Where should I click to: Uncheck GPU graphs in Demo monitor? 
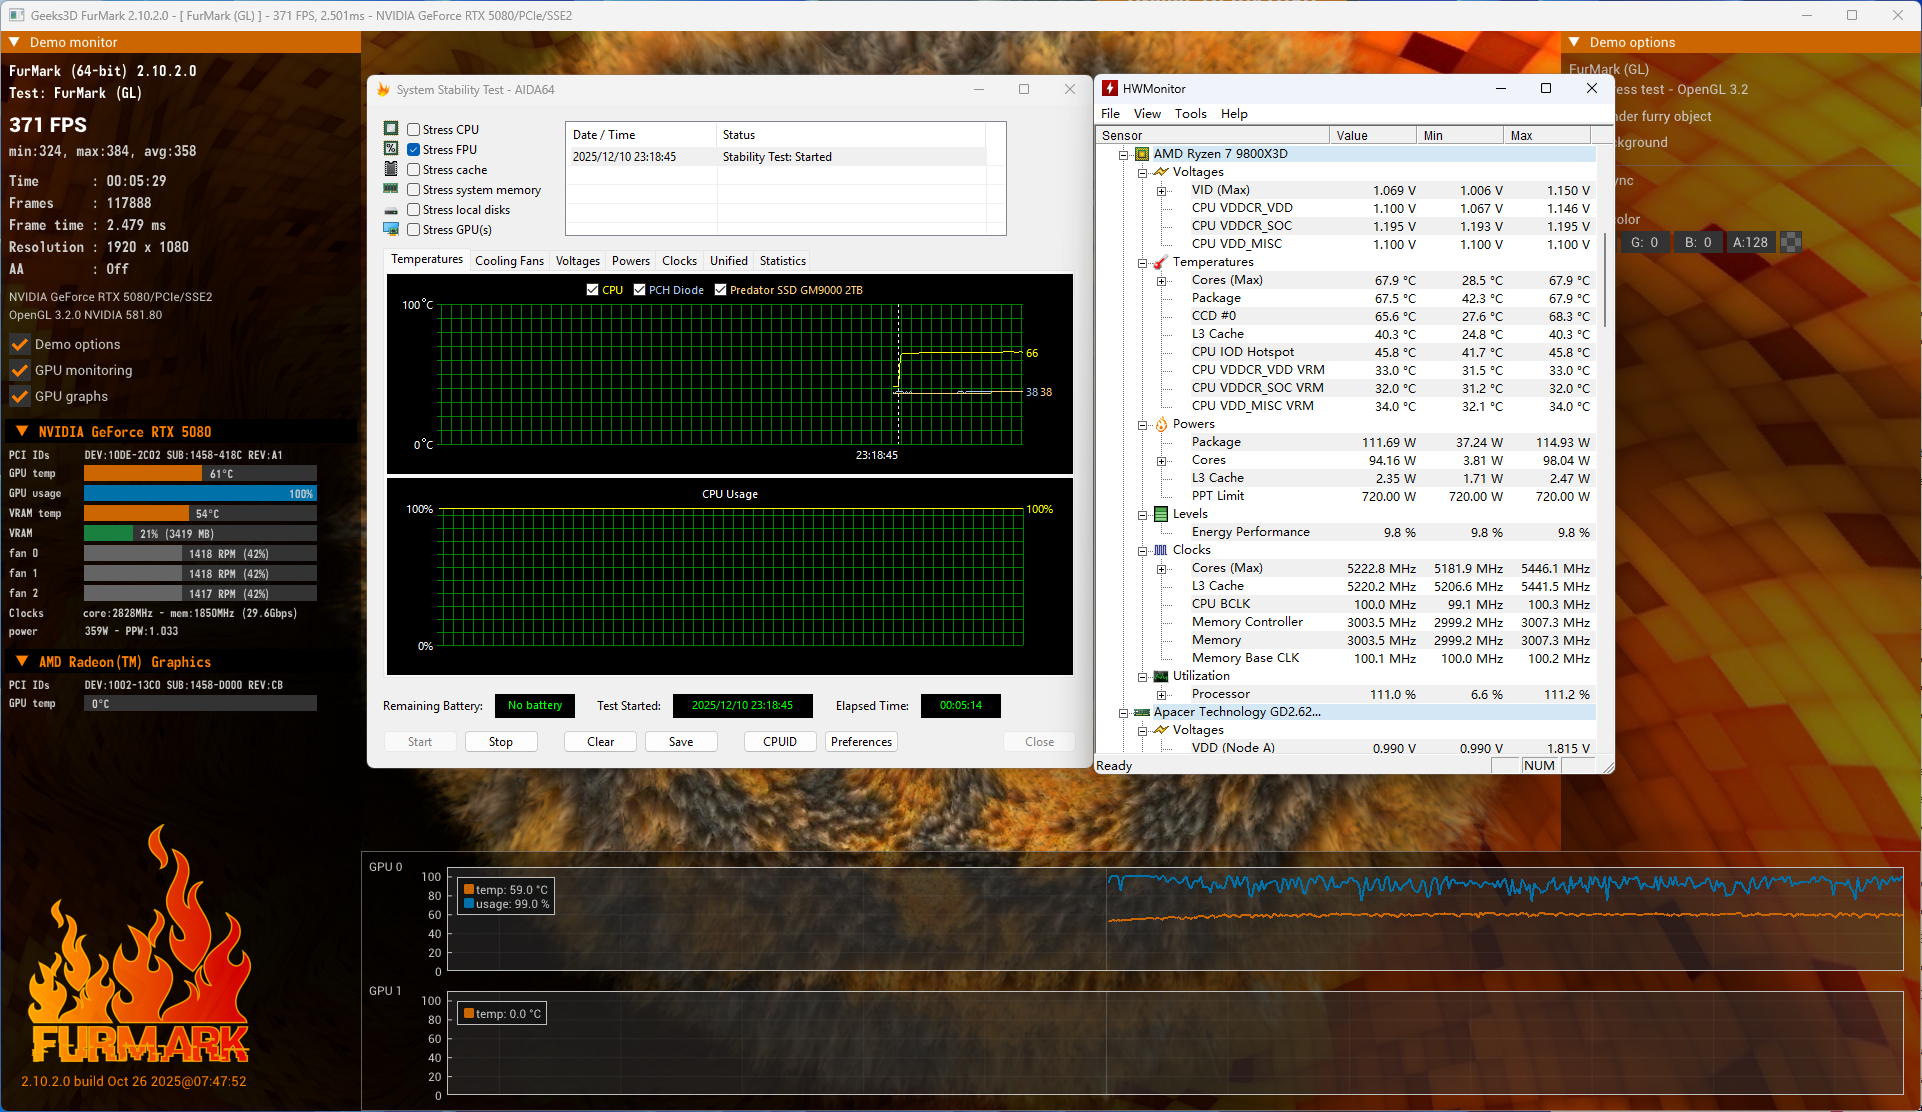(20, 396)
